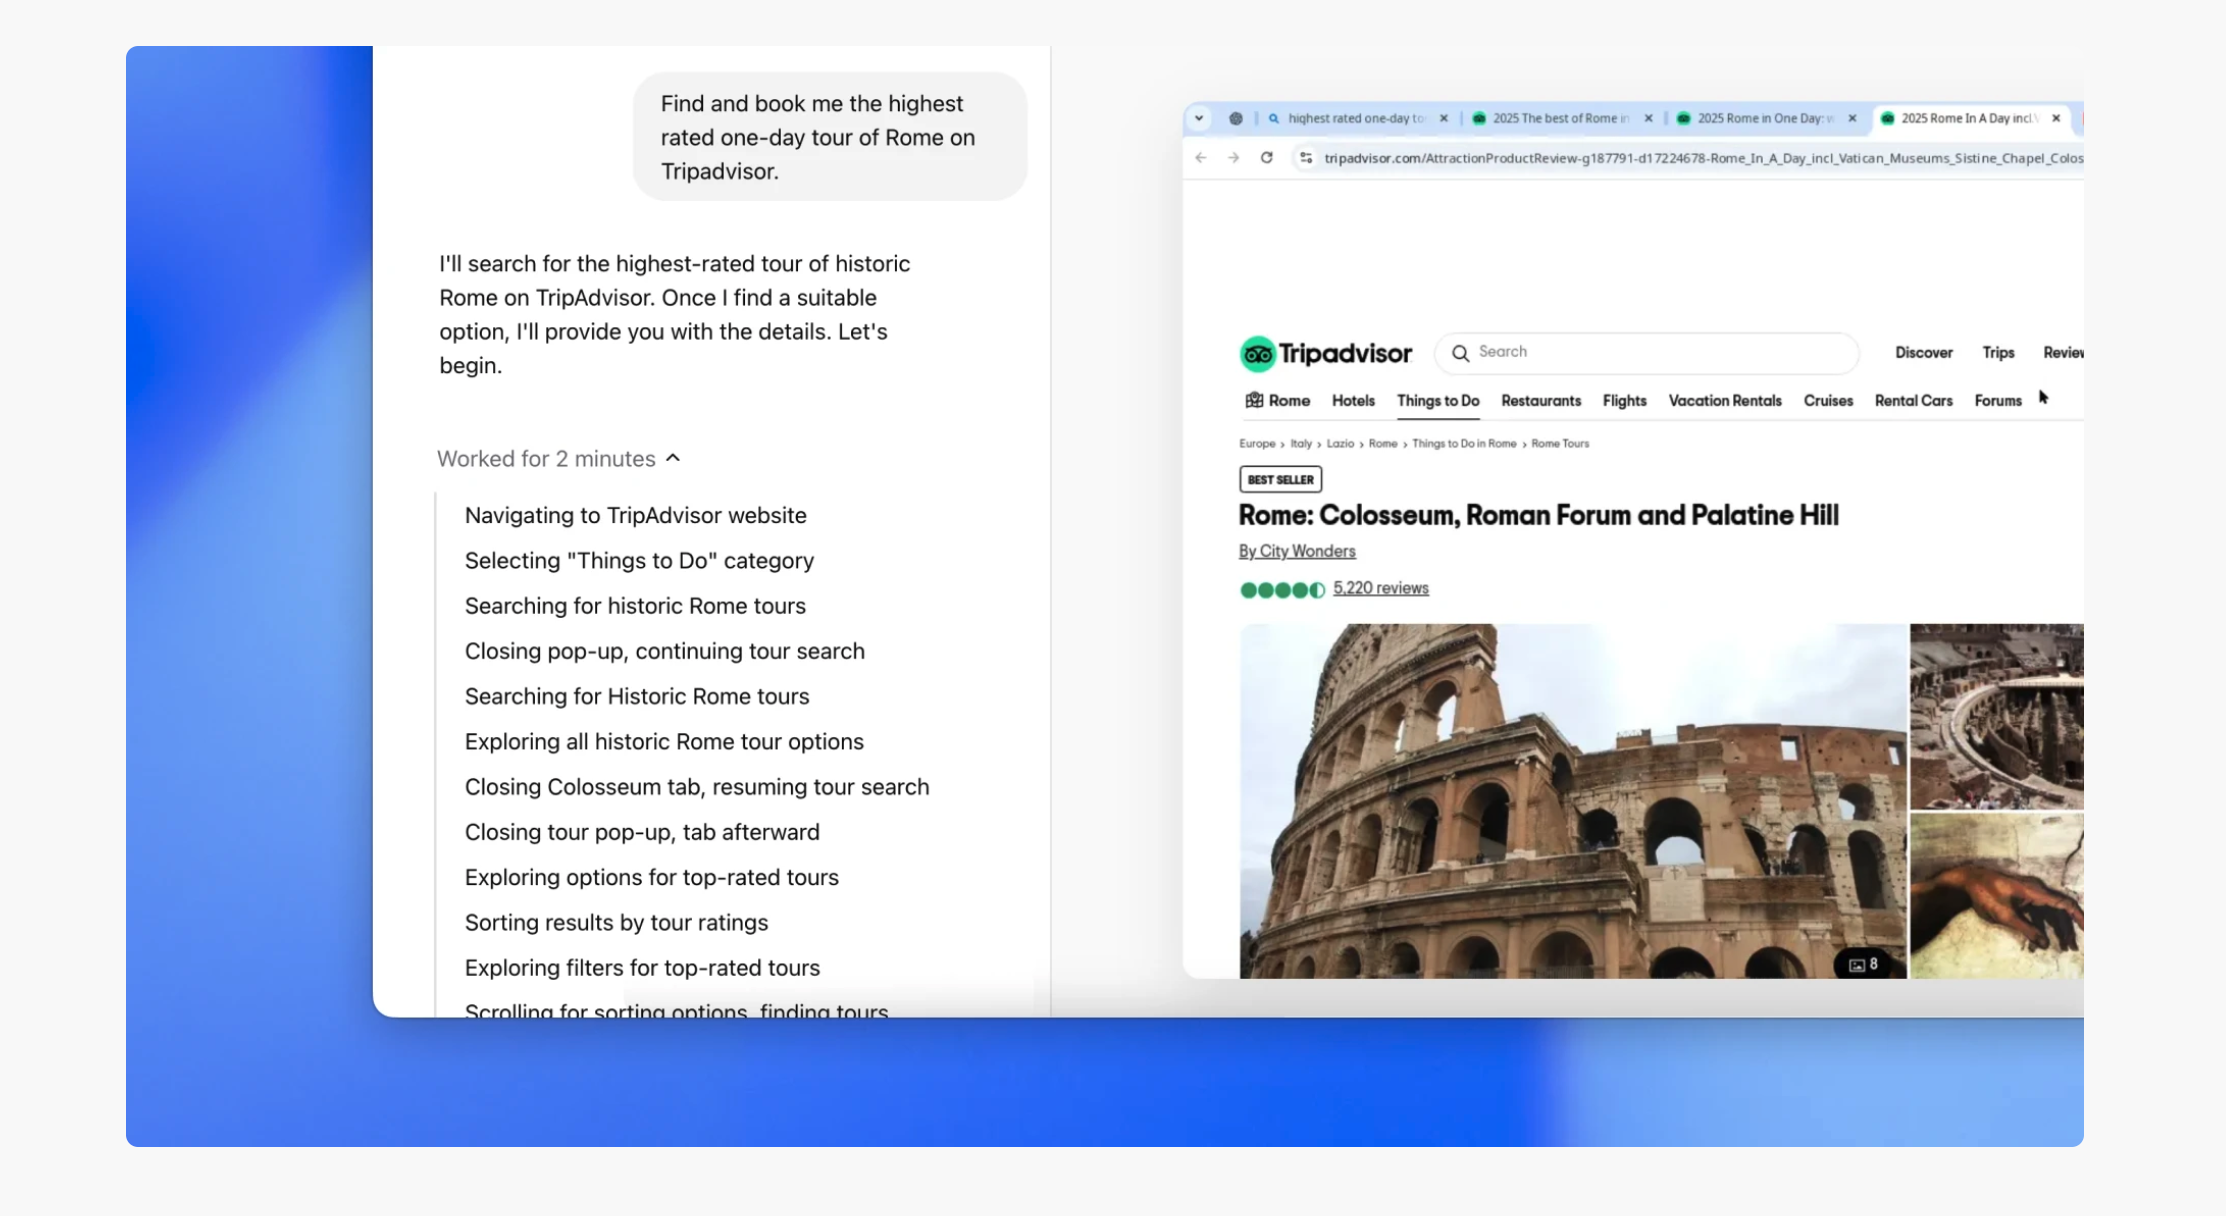The width and height of the screenshot is (2226, 1216).
Task: Open the Review menu item
Action: tap(2063, 352)
